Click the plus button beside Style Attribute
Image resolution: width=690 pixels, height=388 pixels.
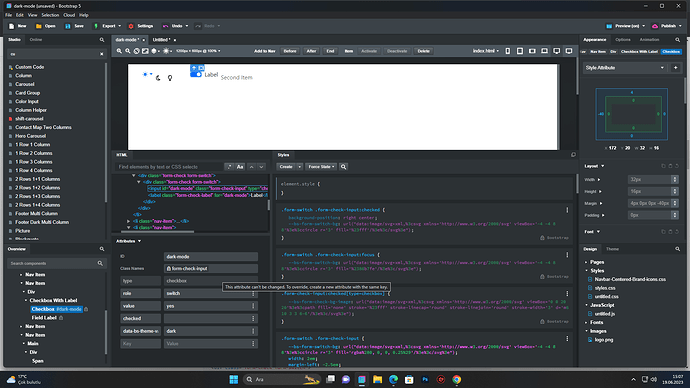(x=675, y=68)
